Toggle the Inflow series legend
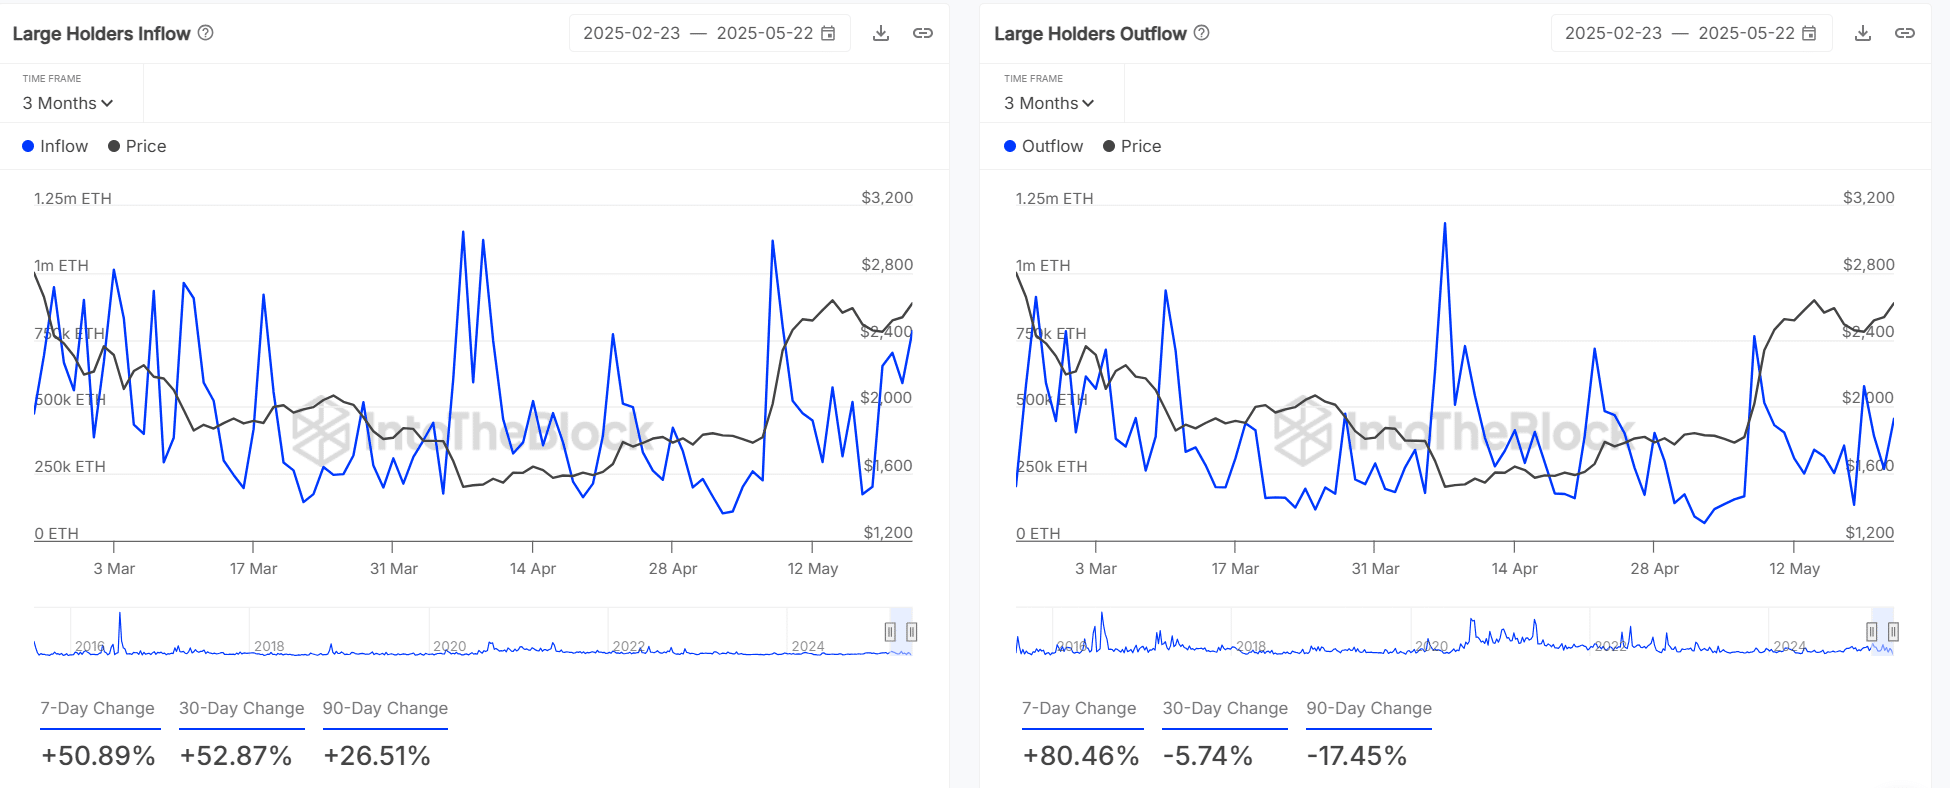 pos(55,146)
